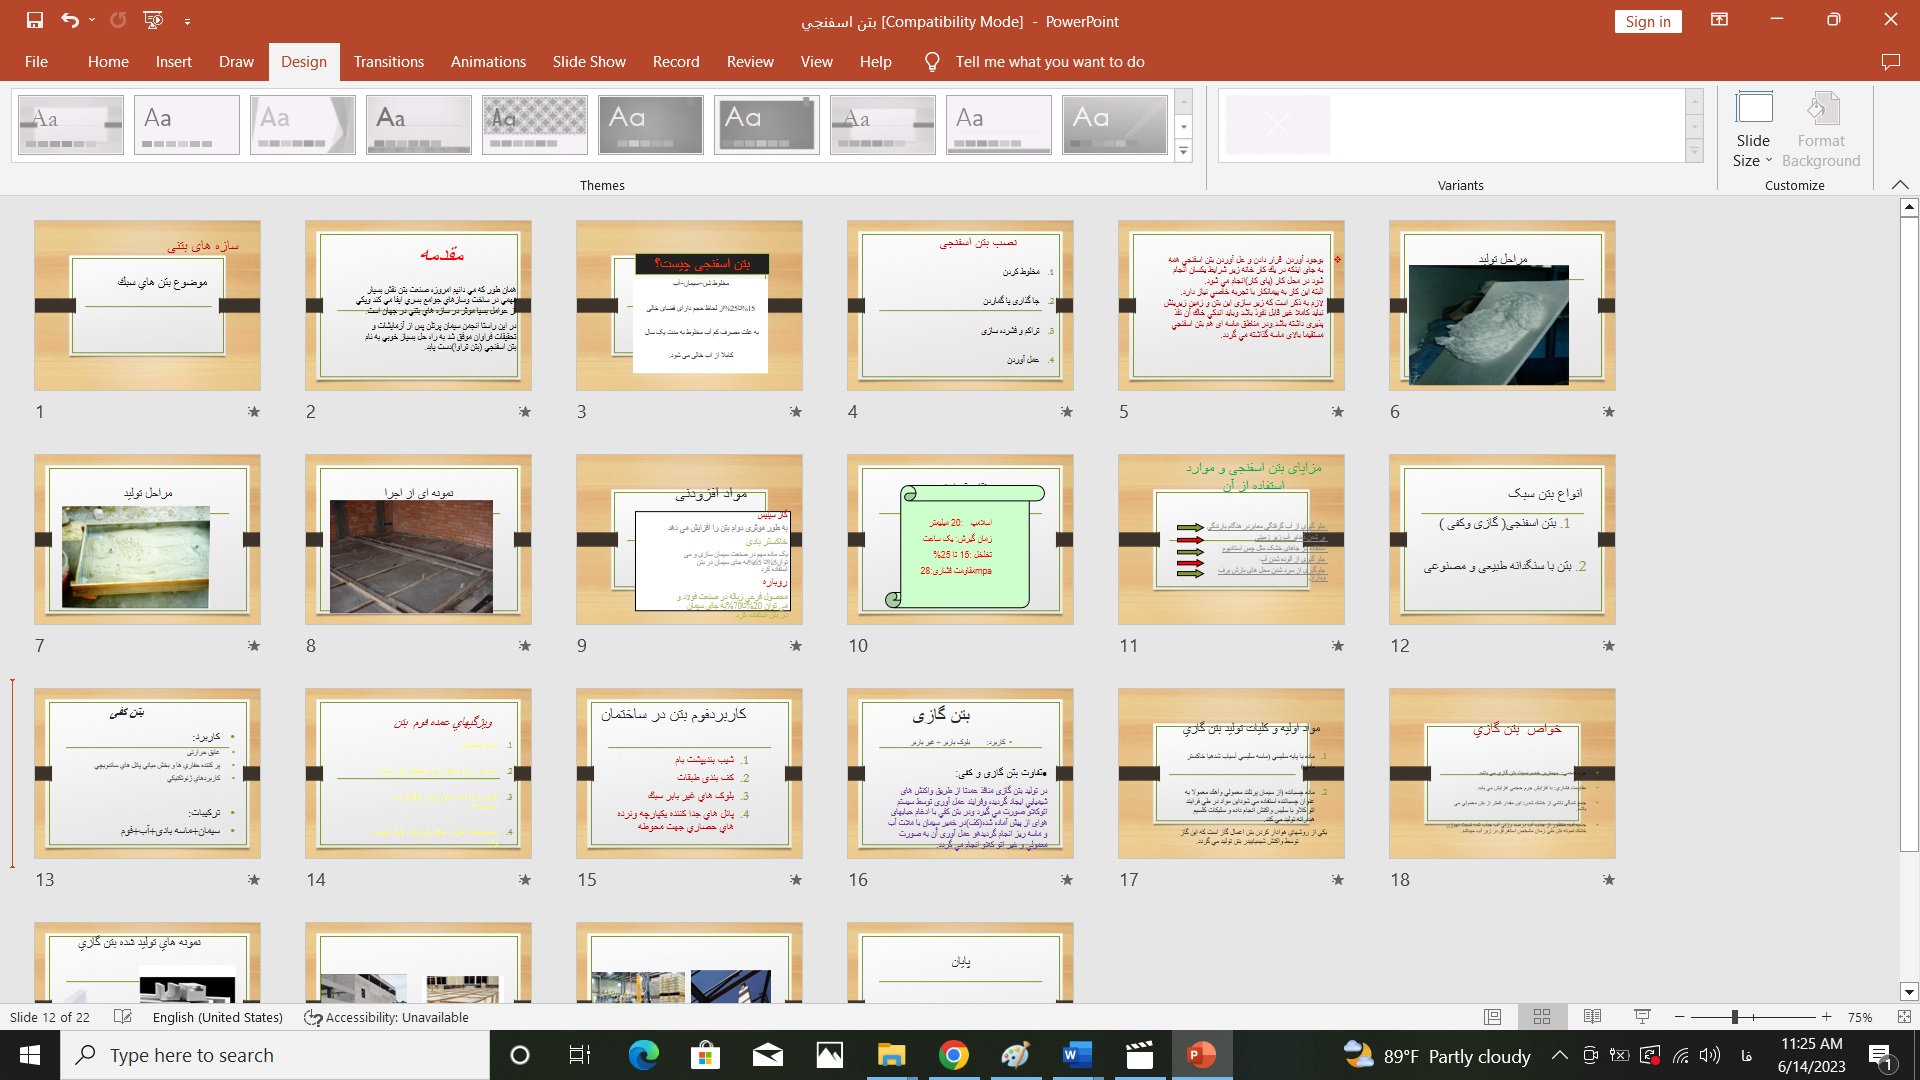Click the Sign in button
This screenshot has height=1080, width=1920.
(1647, 22)
